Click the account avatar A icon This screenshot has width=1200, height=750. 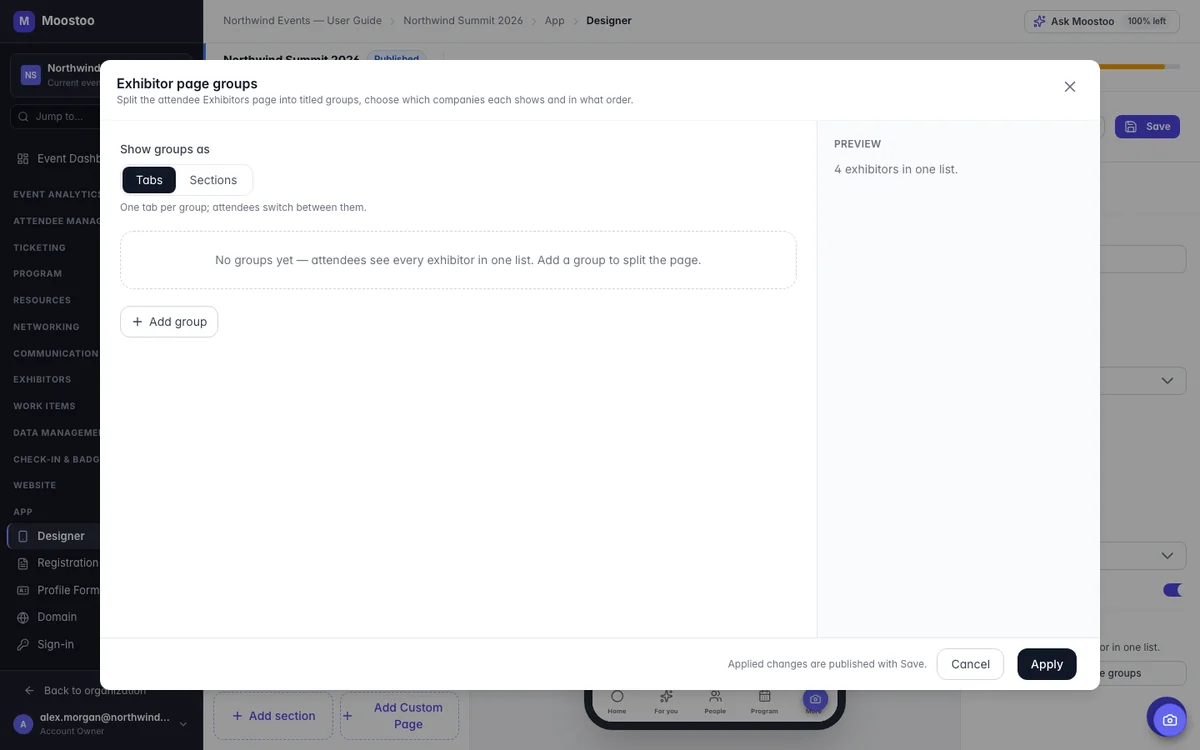(24, 724)
